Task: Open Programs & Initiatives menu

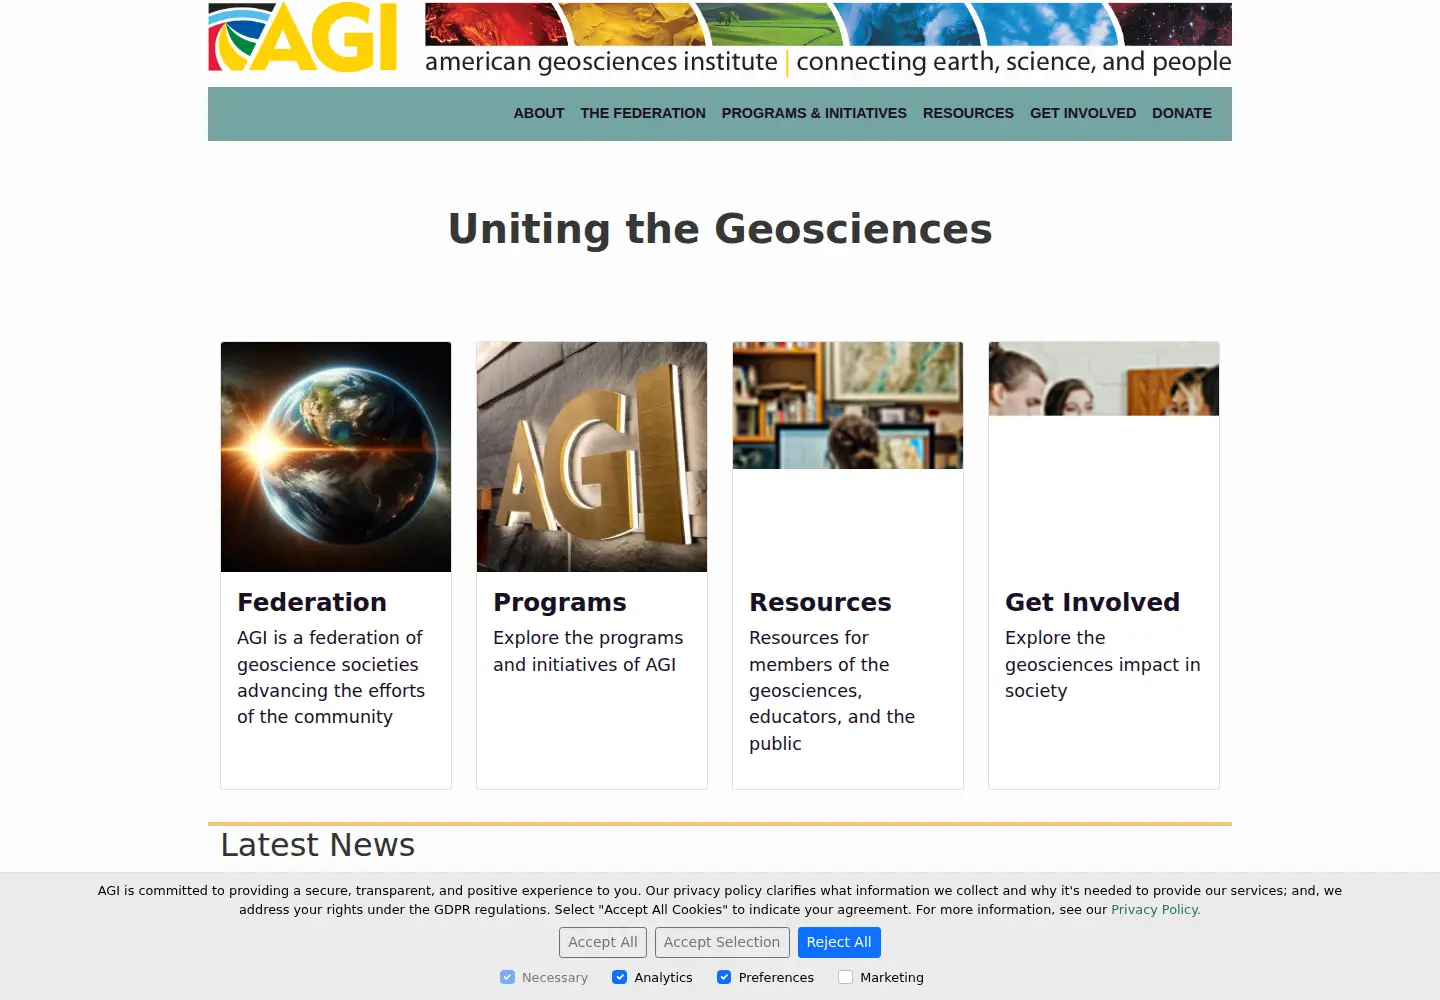Action: (x=814, y=113)
